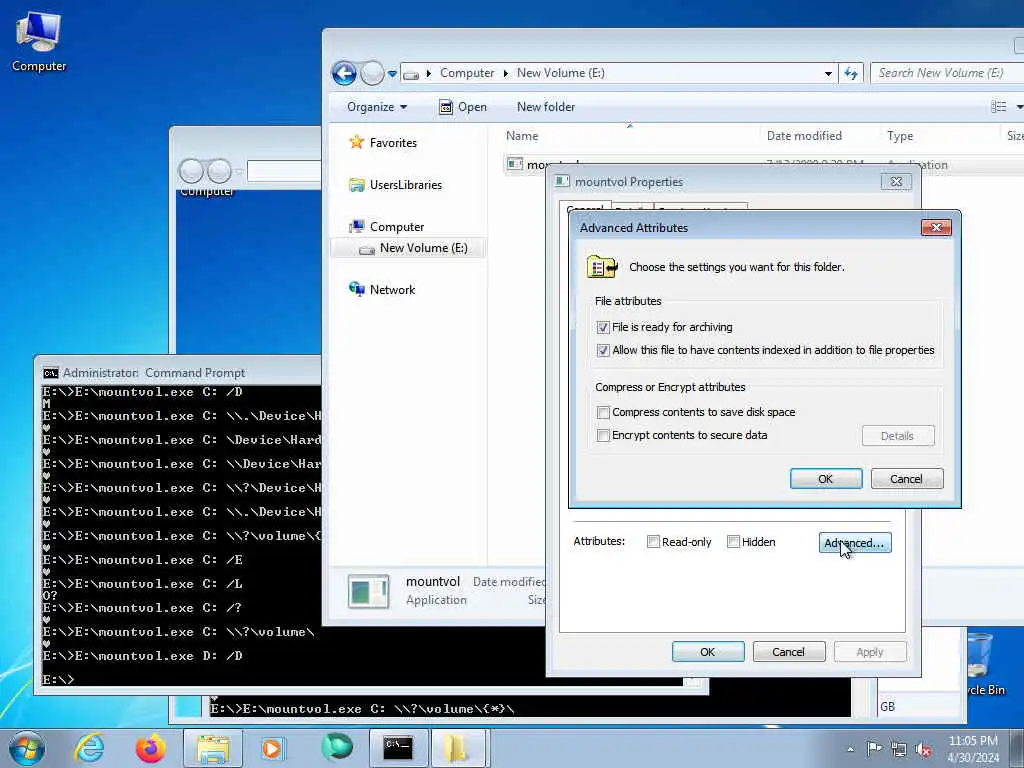Viewport: 1024px width, 768px height.
Task: Click the Forward arrow in Explorer
Action: [372, 73]
